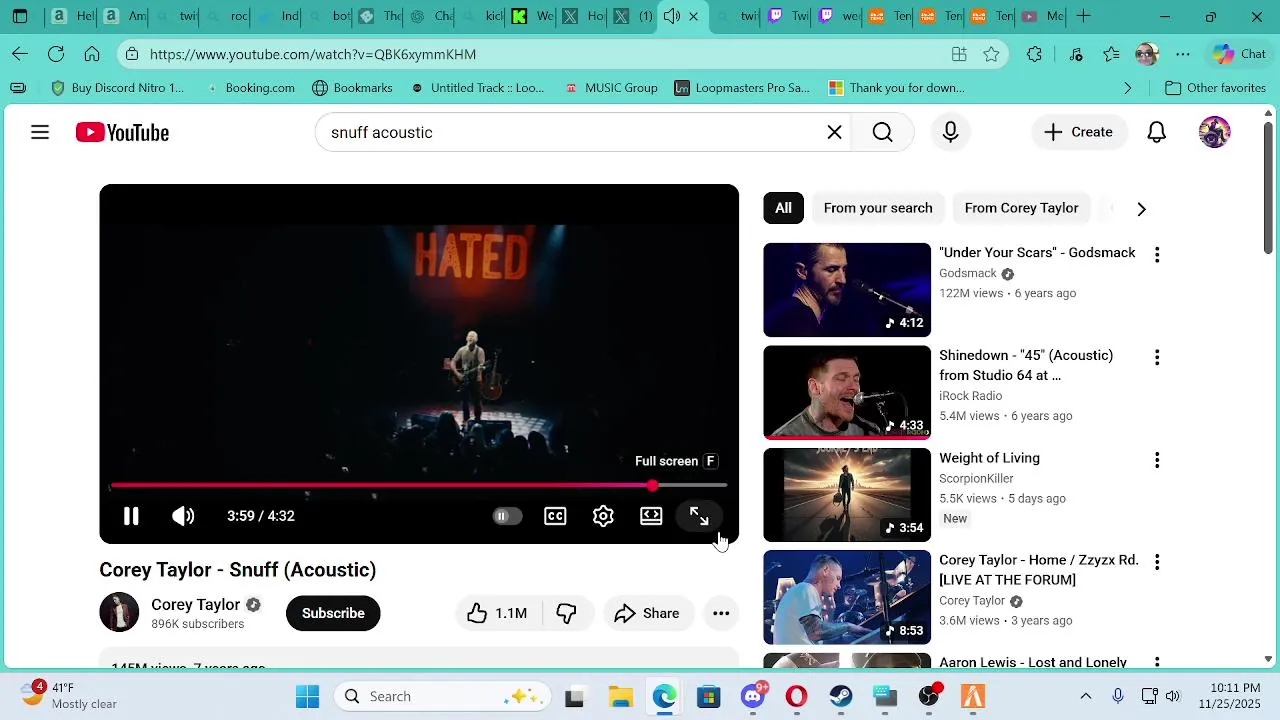Show hidden system tray icons
Screen dimensions: 1280x720
point(1086,696)
